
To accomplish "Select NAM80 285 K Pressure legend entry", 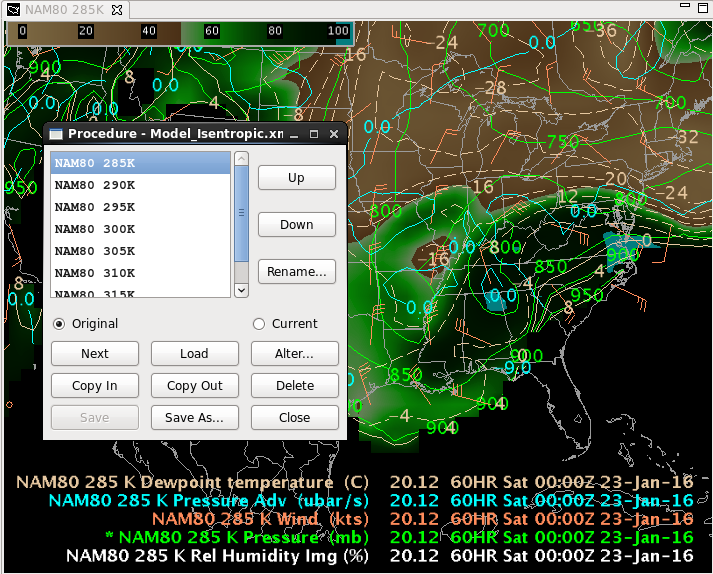I will tap(399, 538).
